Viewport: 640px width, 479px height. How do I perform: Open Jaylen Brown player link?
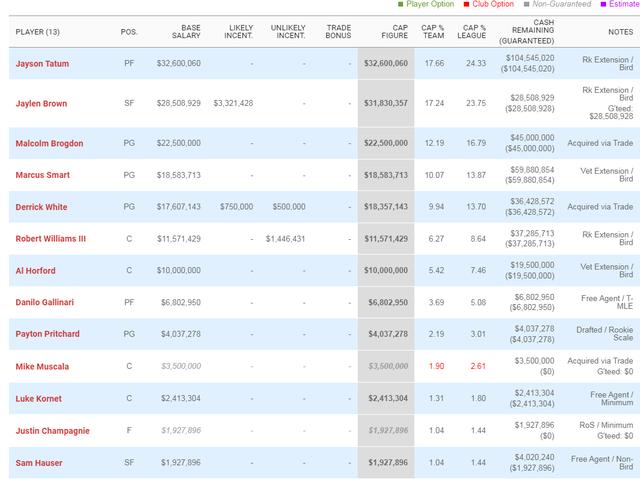[x=41, y=104]
